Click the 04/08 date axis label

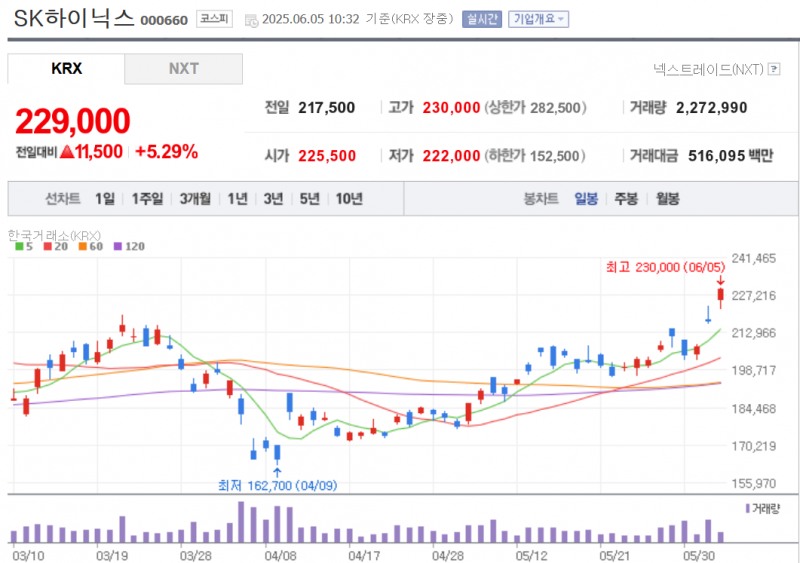click(280, 555)
